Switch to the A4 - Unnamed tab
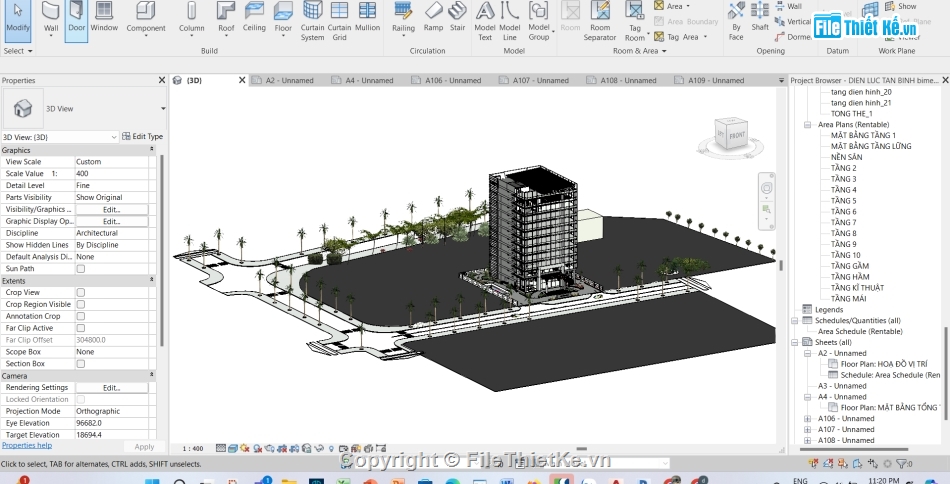The height and width of the screenshot is (484, 950). 369,80
